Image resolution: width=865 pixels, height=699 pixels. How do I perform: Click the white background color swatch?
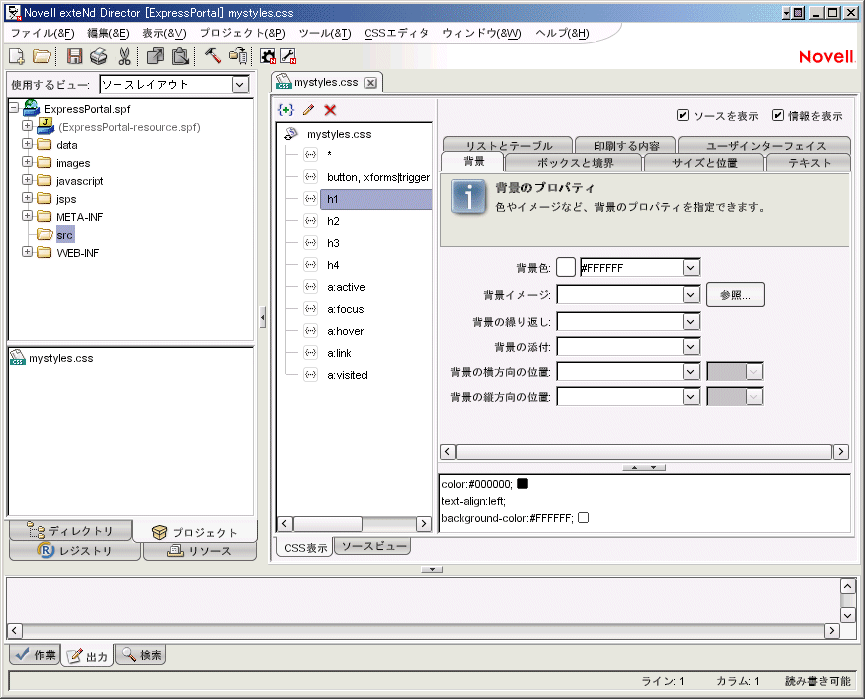coord(565,268)
